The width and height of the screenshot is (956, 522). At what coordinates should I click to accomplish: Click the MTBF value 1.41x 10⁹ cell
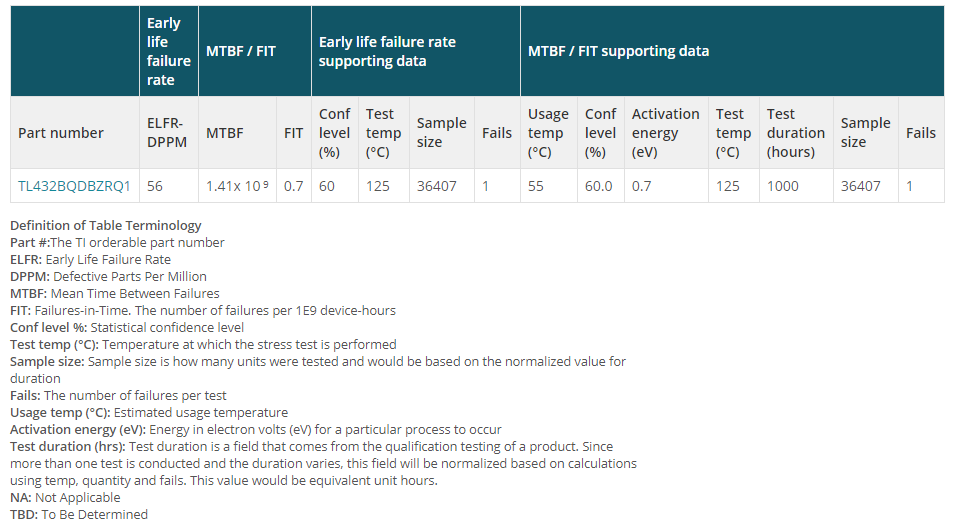tap(237, 186)
